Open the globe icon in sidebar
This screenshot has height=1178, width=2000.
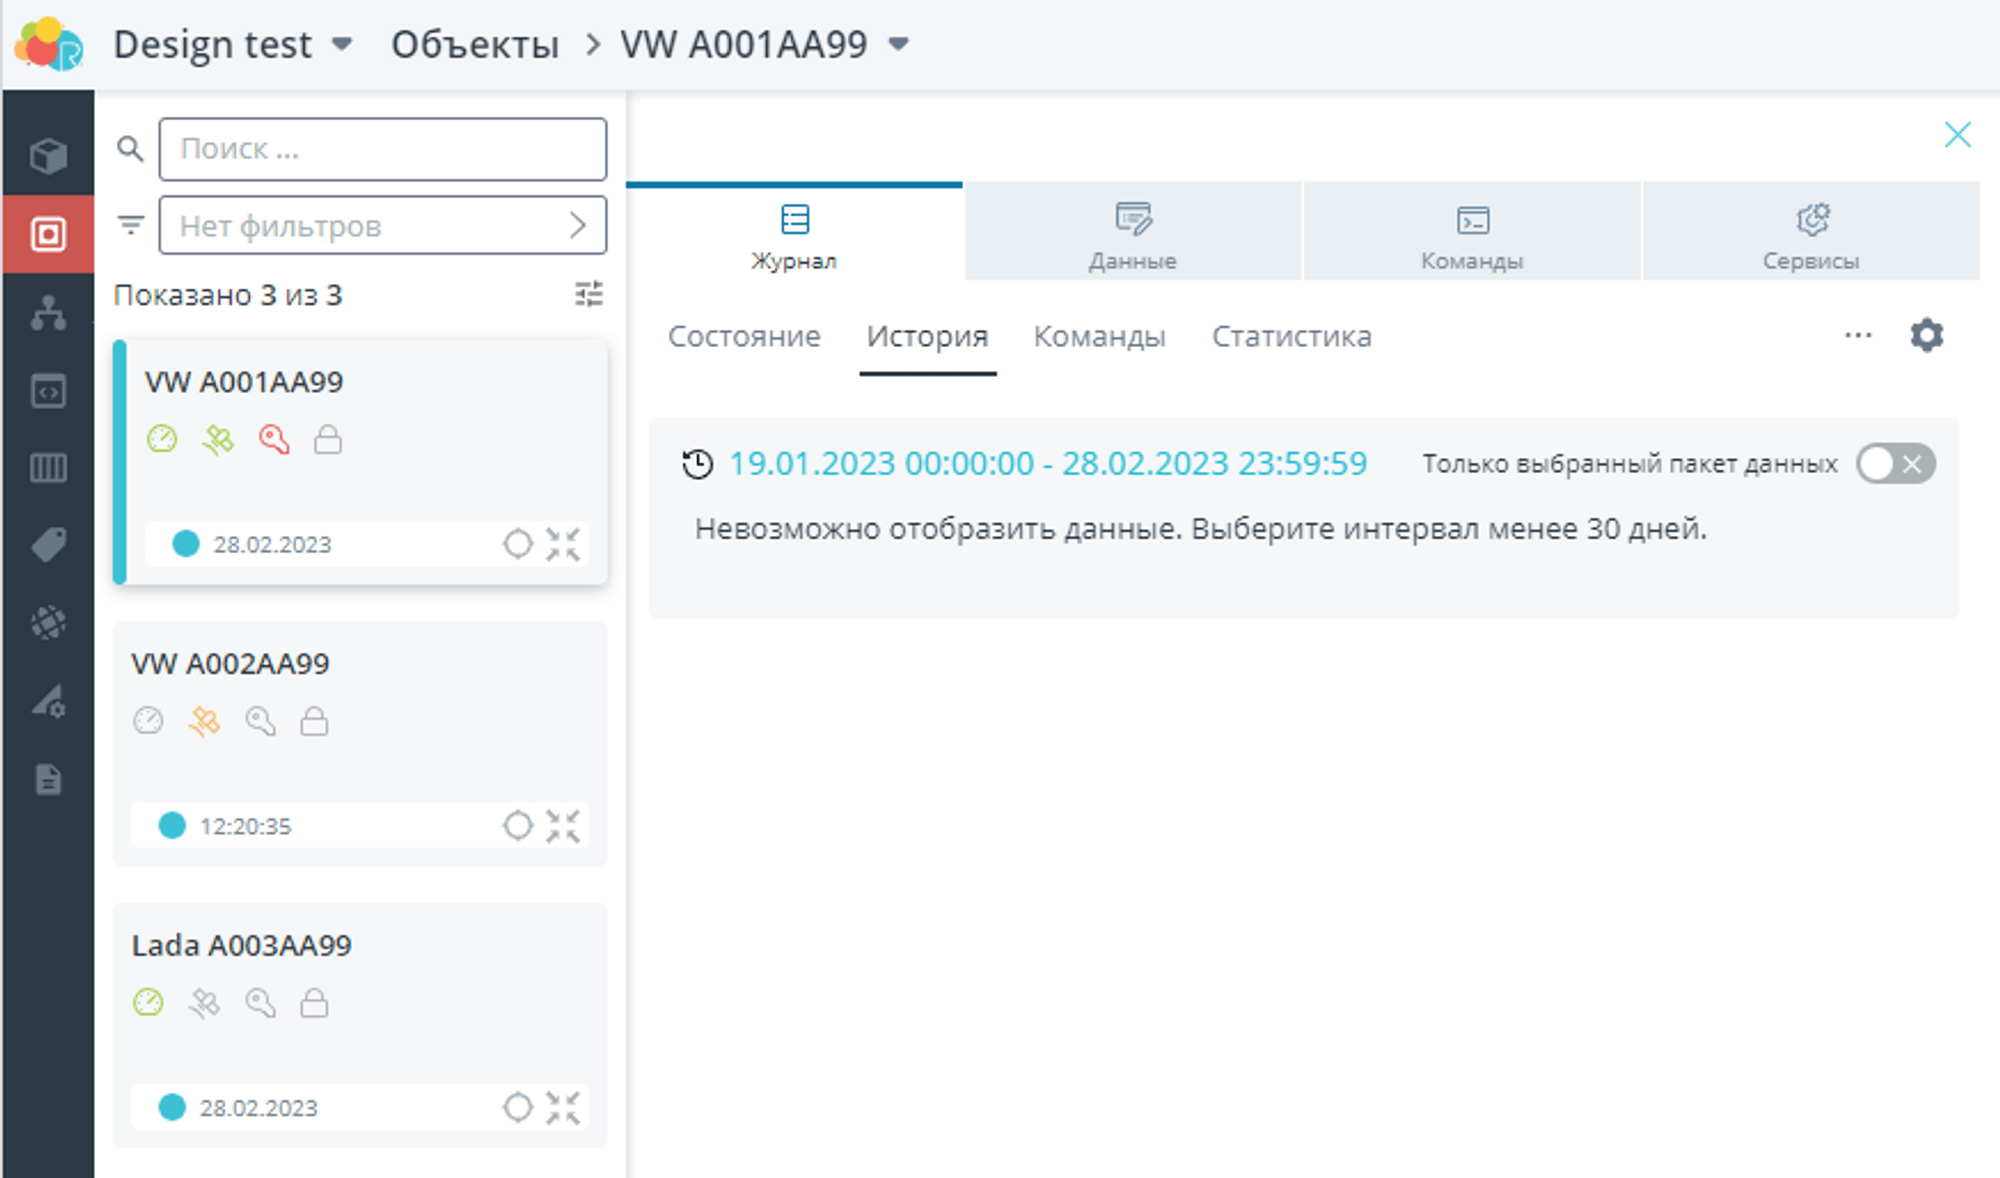click(48, 623)
